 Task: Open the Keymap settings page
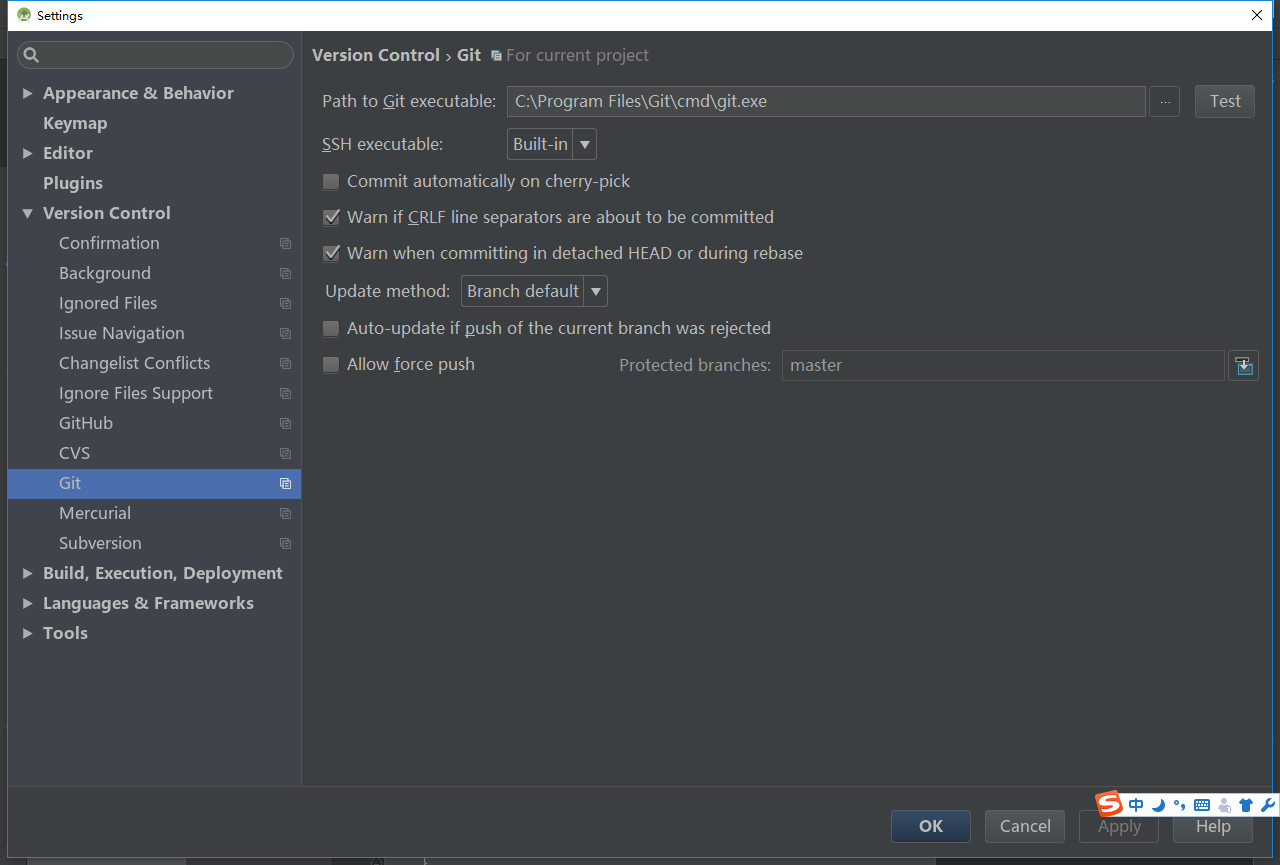(x=75, y=123)
